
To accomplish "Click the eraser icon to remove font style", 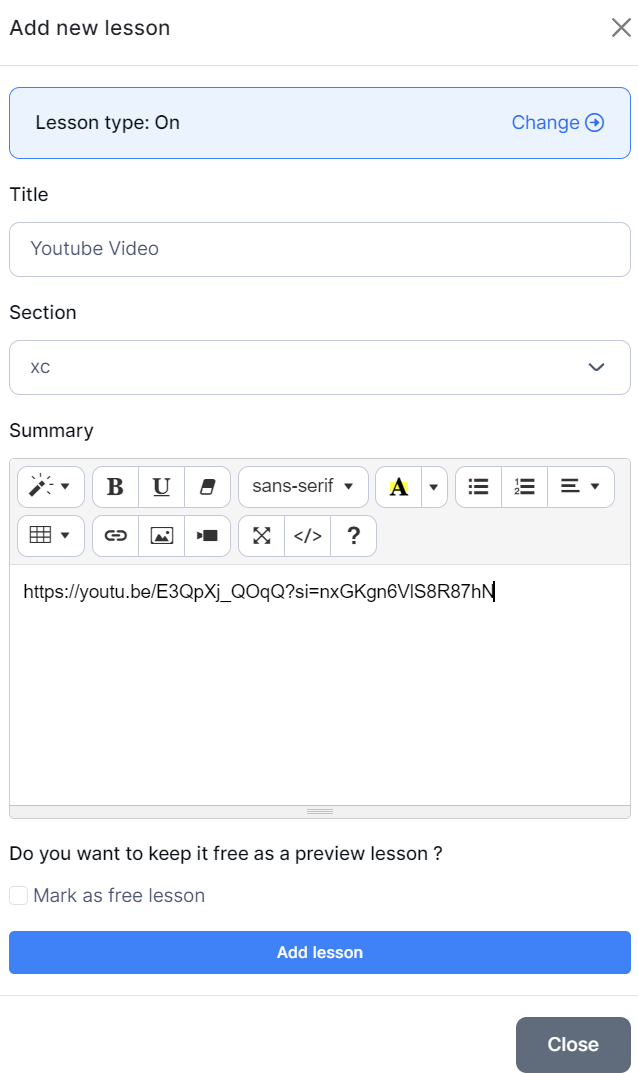I will click(x=208, y=487).
